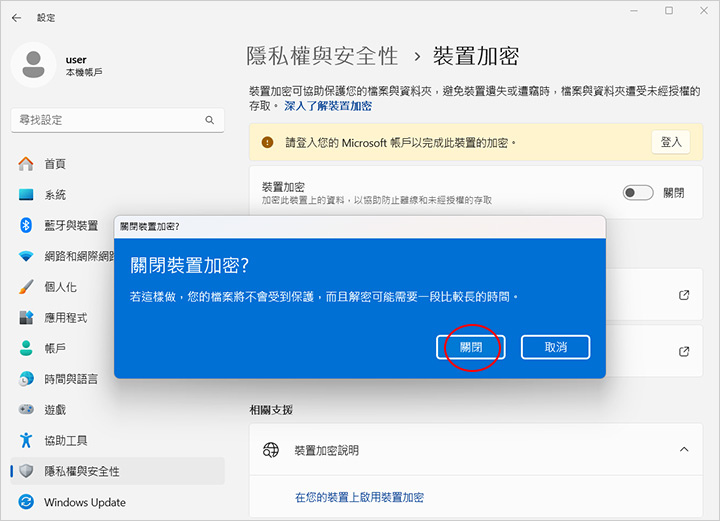Click the back arrow in Settings
Viewport: 720px width, 521px height.
click(x=17, y=18)
